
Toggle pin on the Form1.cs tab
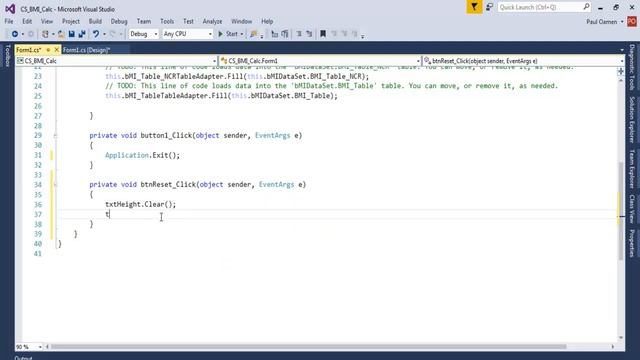[48, 50]
